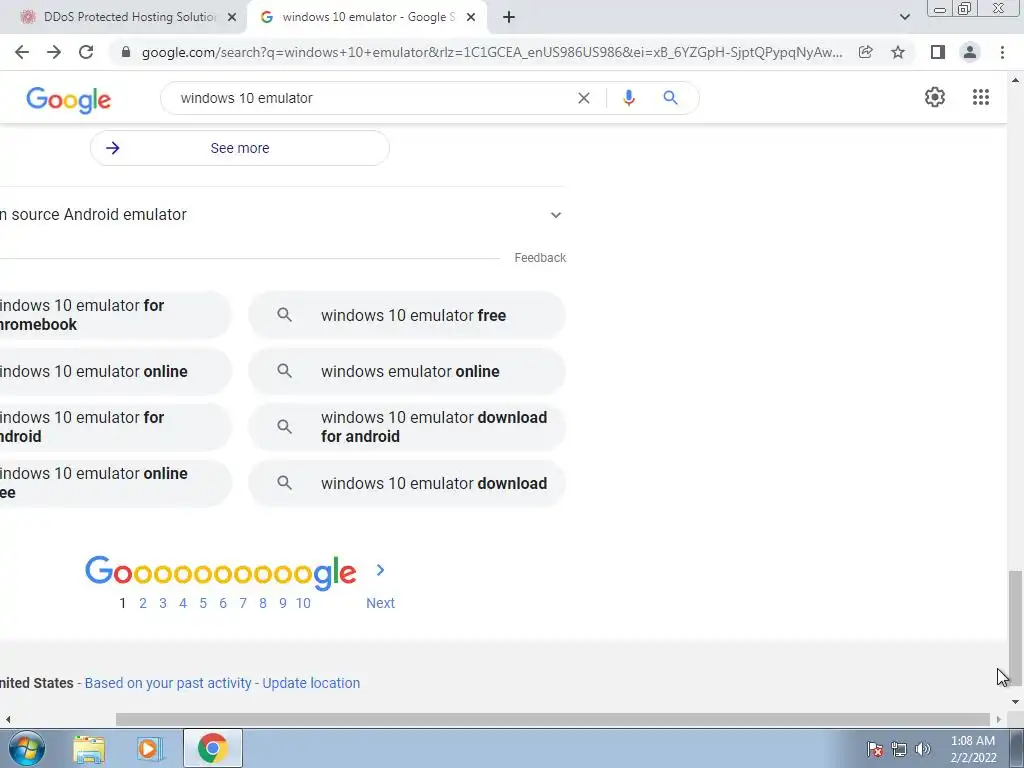Click the pagination right chevron arrow
Viewport: 1024px width, 768px height.
[381, 570]
